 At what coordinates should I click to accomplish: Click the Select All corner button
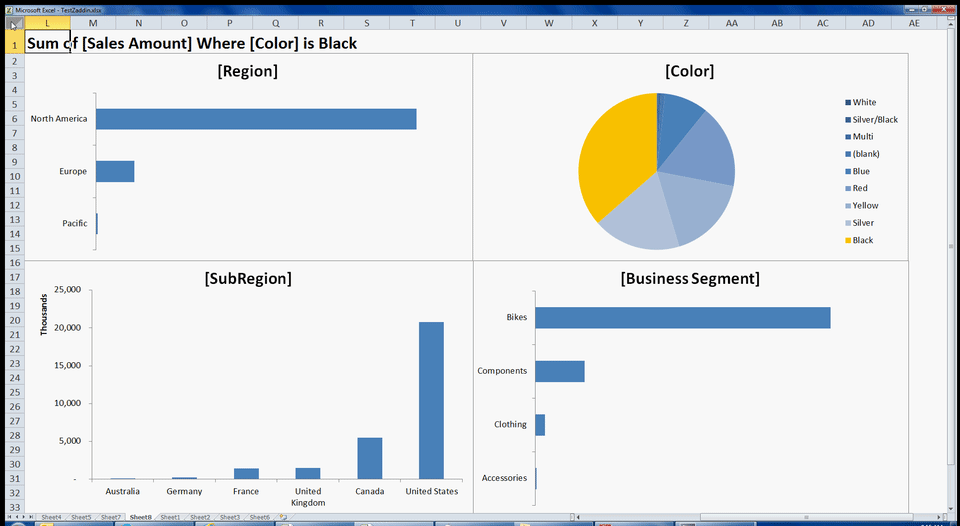[x=14, y=23]
